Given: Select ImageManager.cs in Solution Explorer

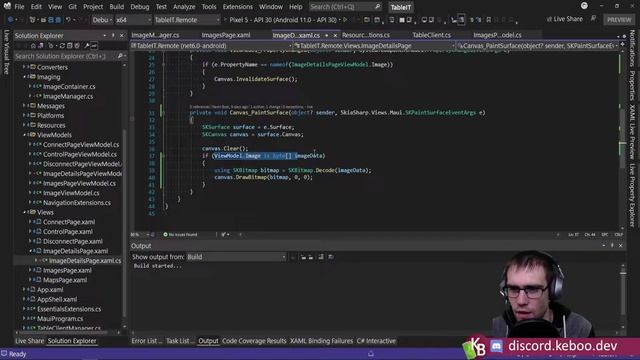Looking at the screenshot, I should [67, 96].
